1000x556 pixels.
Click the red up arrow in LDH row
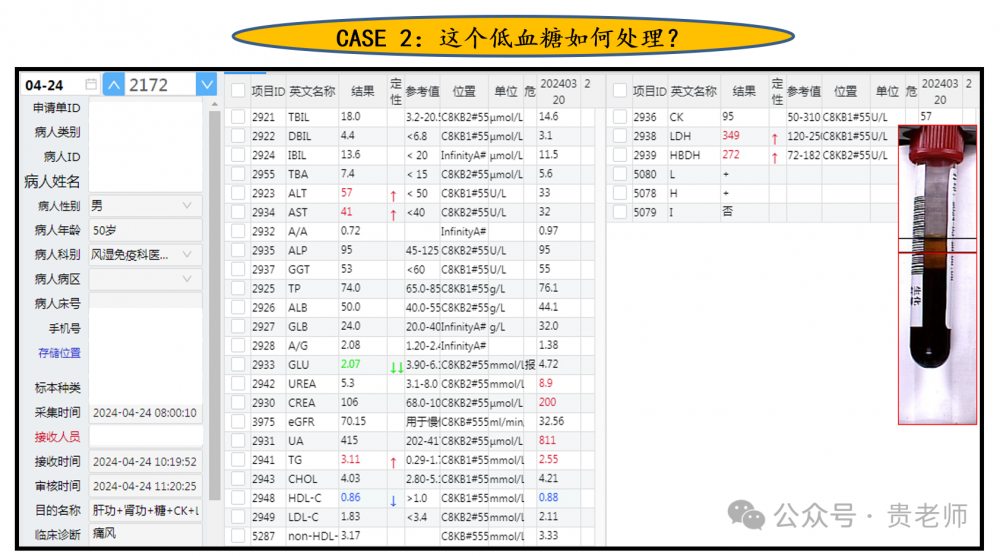click(774, 137)
